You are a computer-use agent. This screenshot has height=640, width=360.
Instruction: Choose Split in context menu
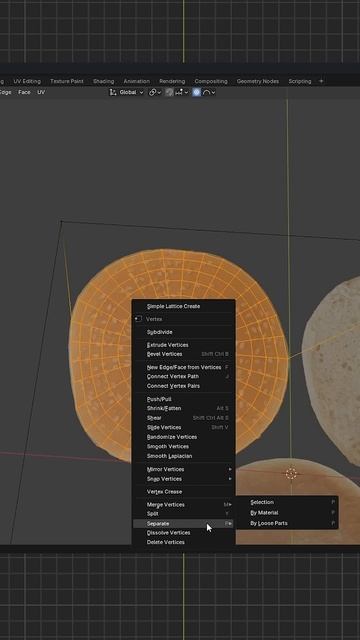[x=183, y=514]
